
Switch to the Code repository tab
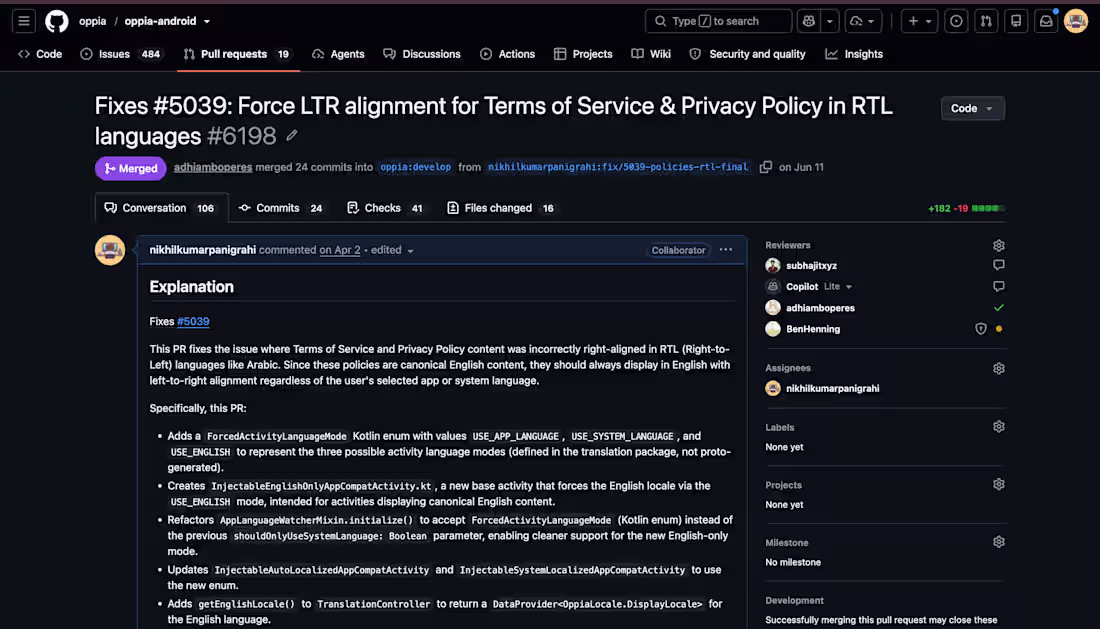tap(40, 54)
